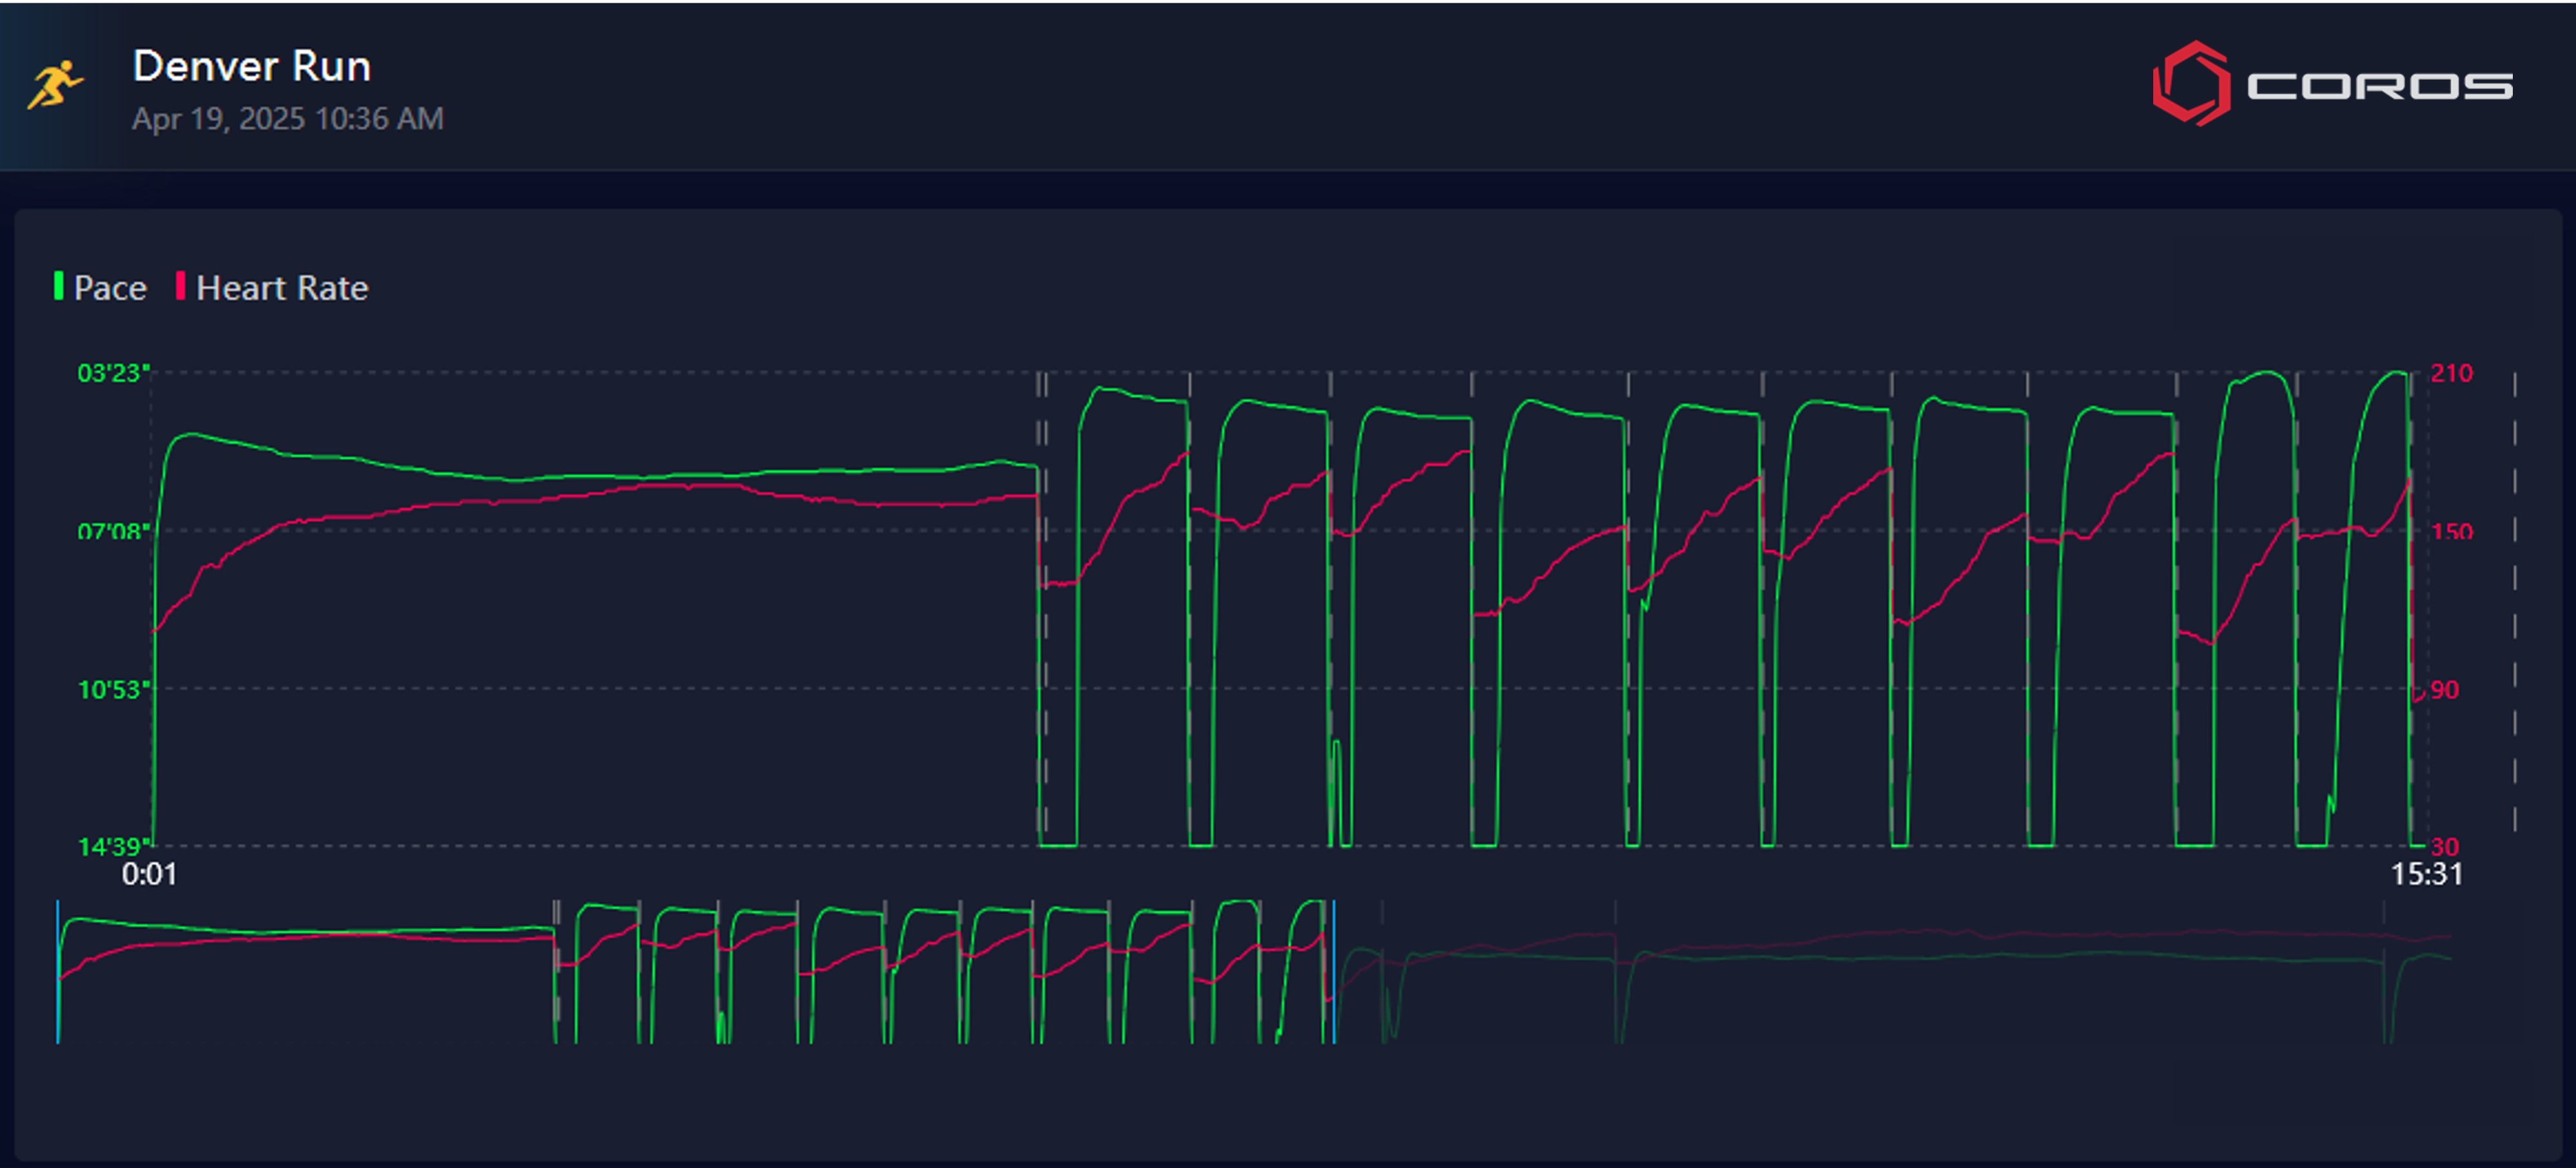Click the red Heart Rate color marker

(x=180, y=286)
